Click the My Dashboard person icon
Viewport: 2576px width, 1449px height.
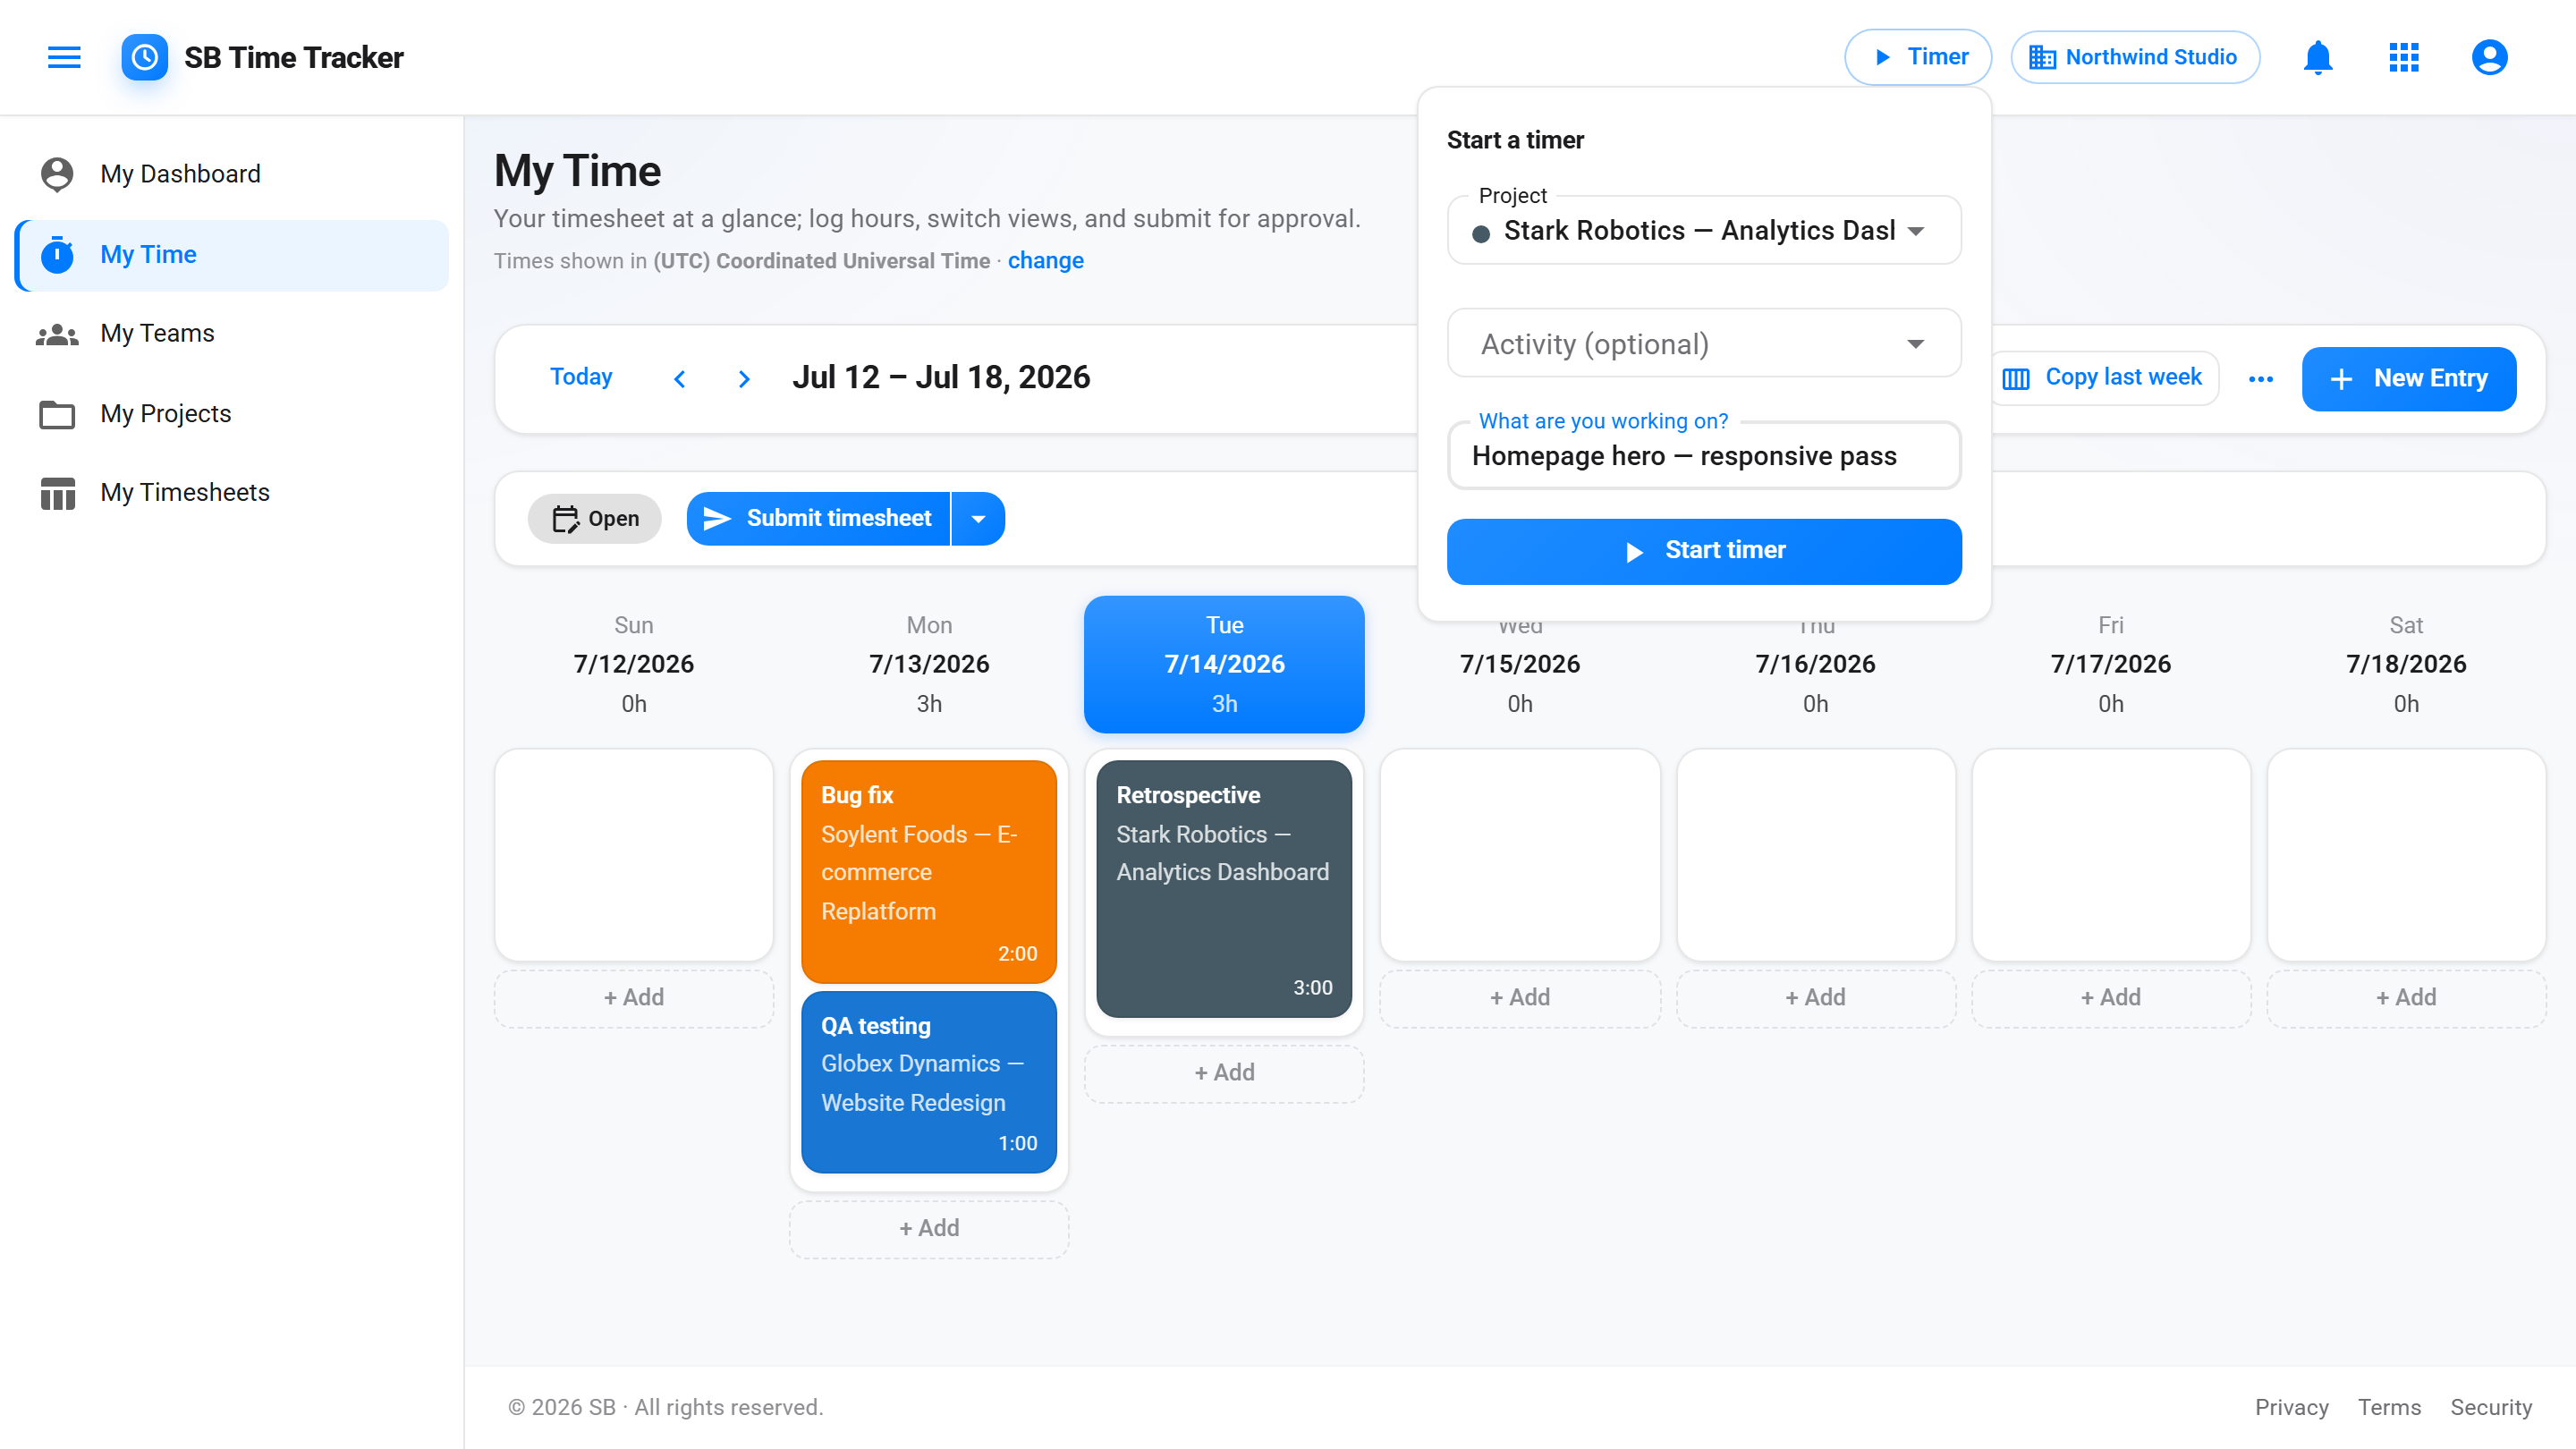[x=57, y=174]
